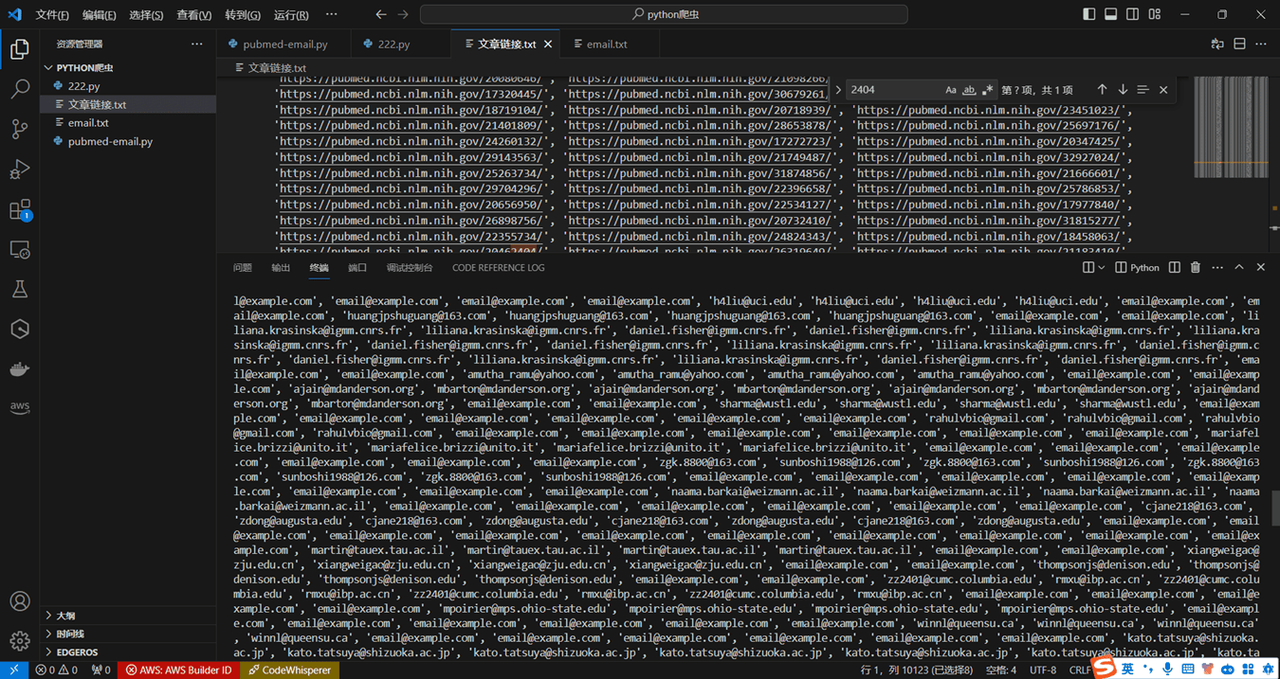
Task: Open terminal panel more actions
Action: [x=1216, y=268]
